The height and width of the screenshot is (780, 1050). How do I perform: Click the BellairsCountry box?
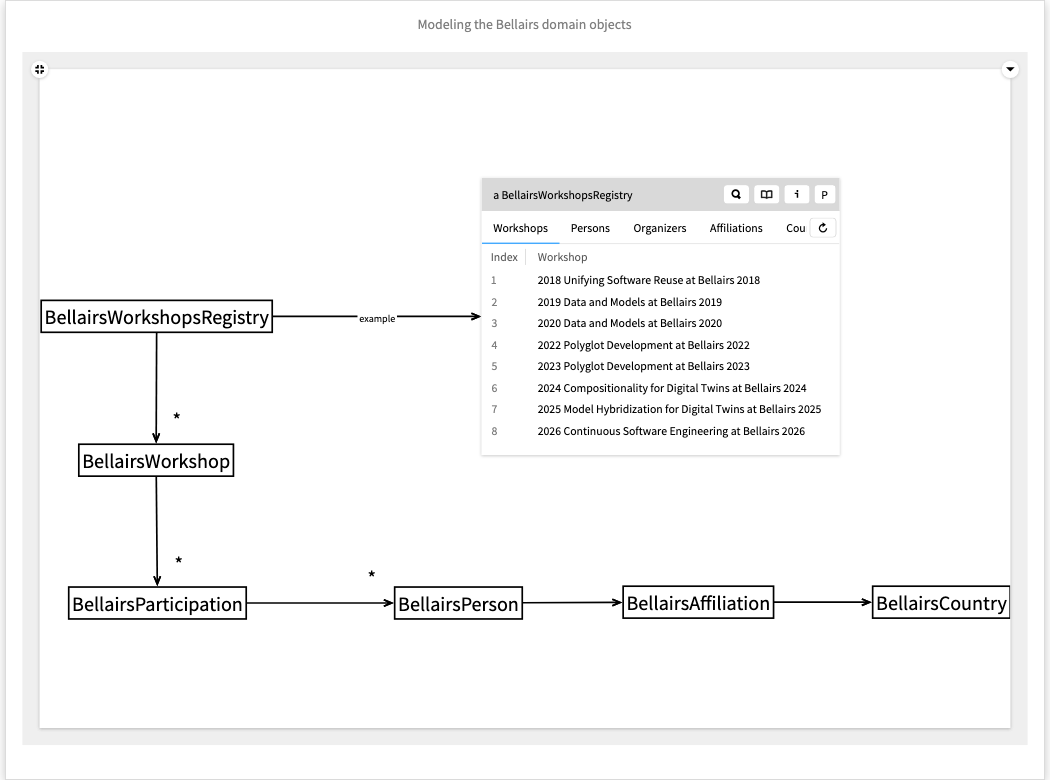point(940,603)
